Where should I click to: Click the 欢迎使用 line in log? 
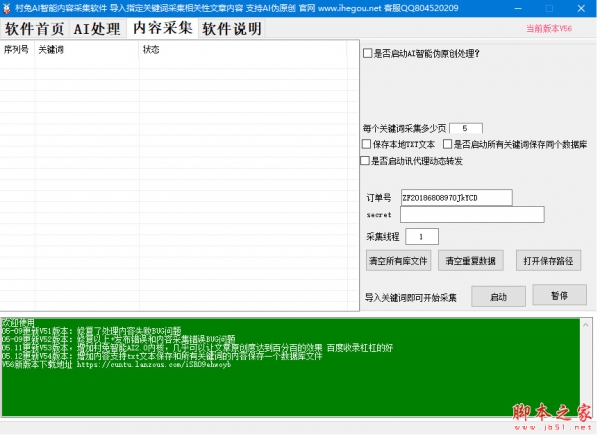click(x=18, y=323)
